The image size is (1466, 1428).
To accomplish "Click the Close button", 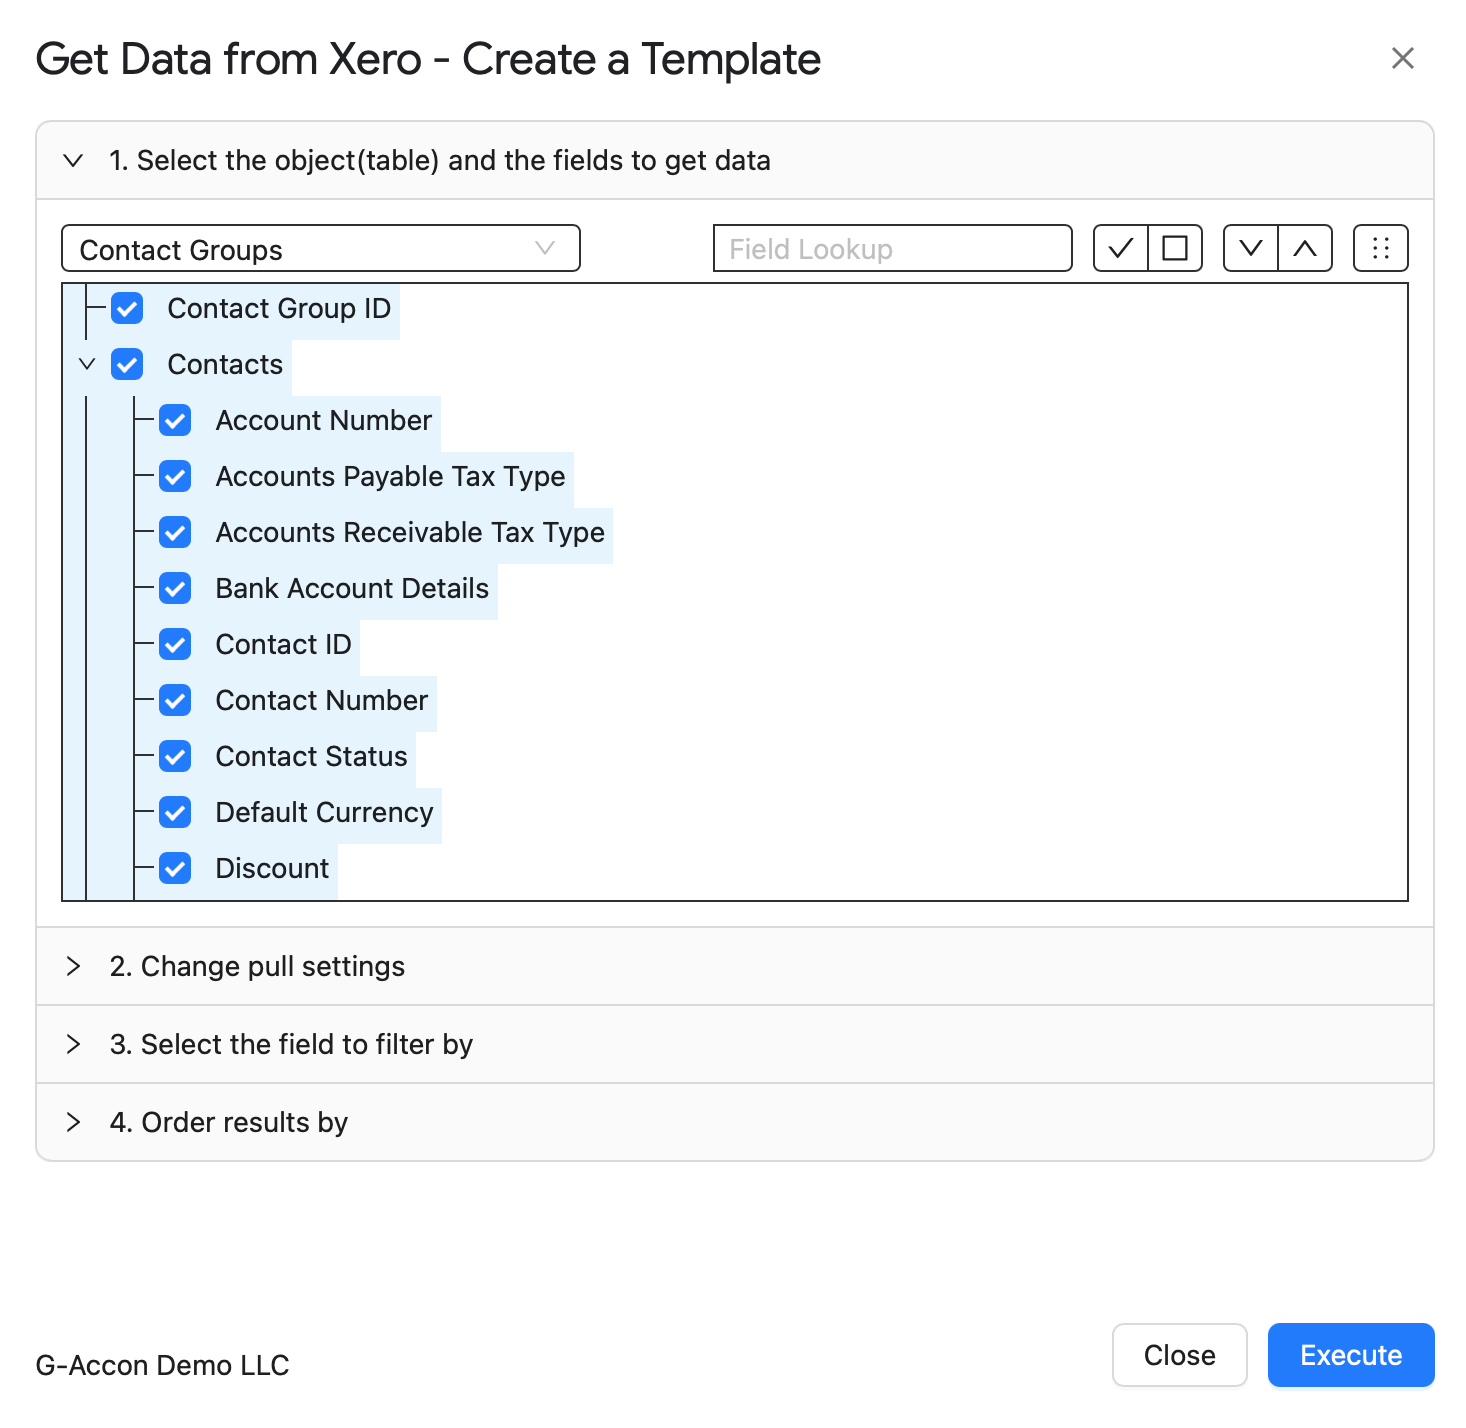I will [1180, 1355].
